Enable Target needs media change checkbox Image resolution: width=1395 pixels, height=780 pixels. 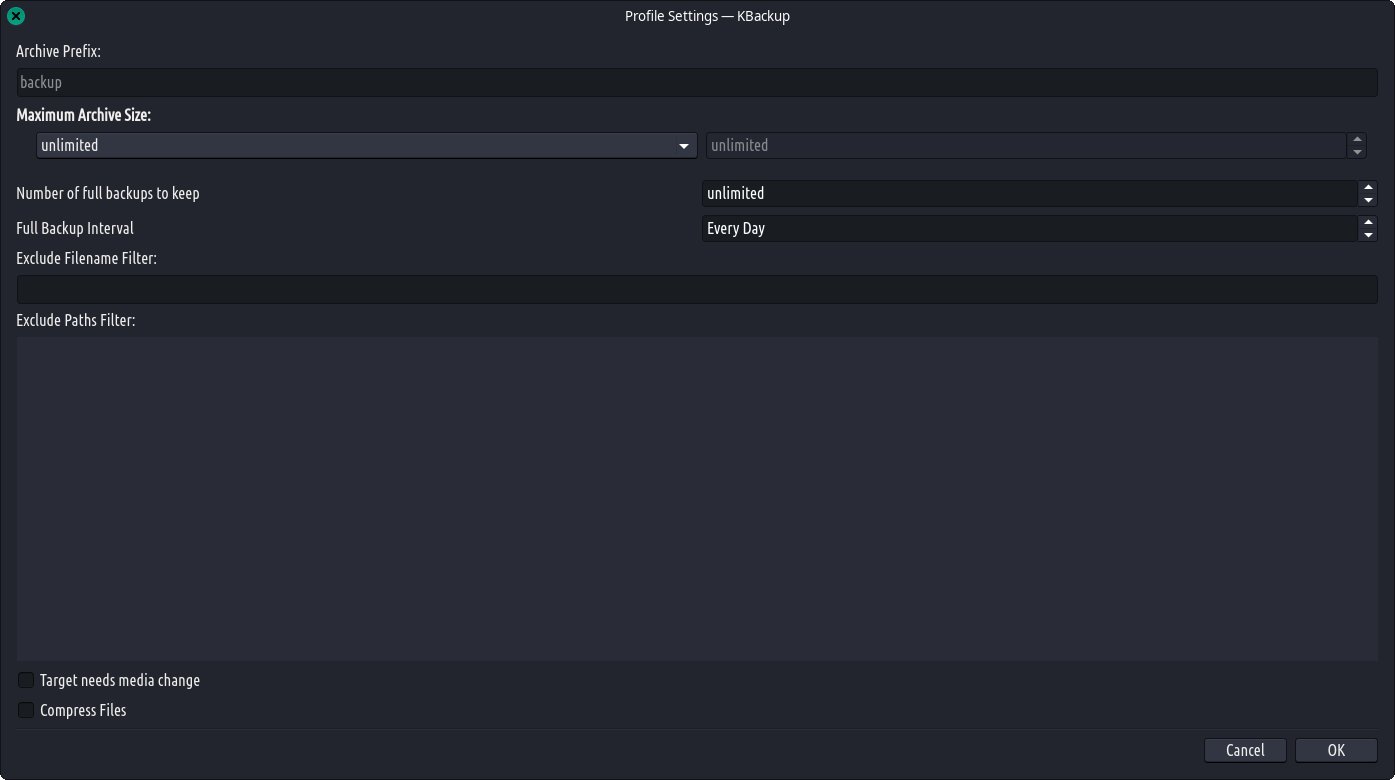point(26,680)
